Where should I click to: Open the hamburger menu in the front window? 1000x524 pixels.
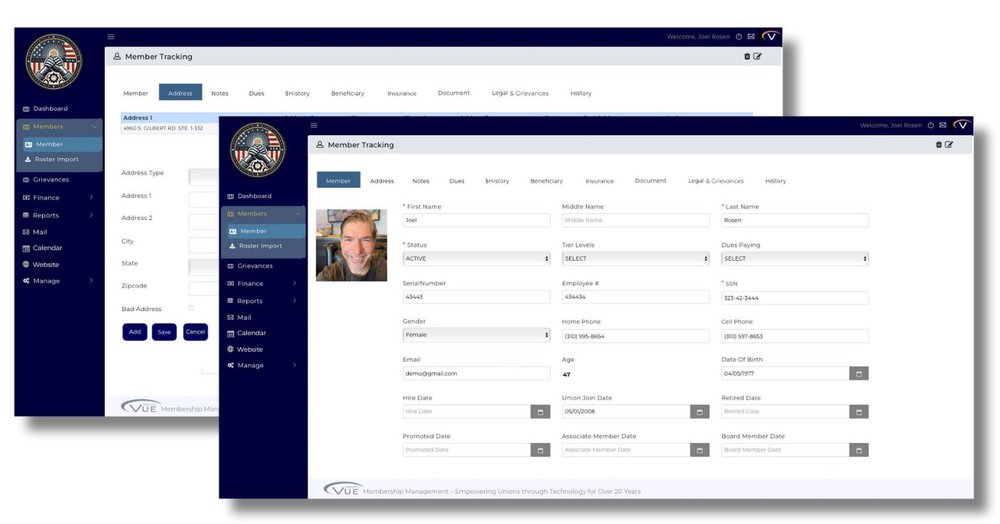click(314, 126)
